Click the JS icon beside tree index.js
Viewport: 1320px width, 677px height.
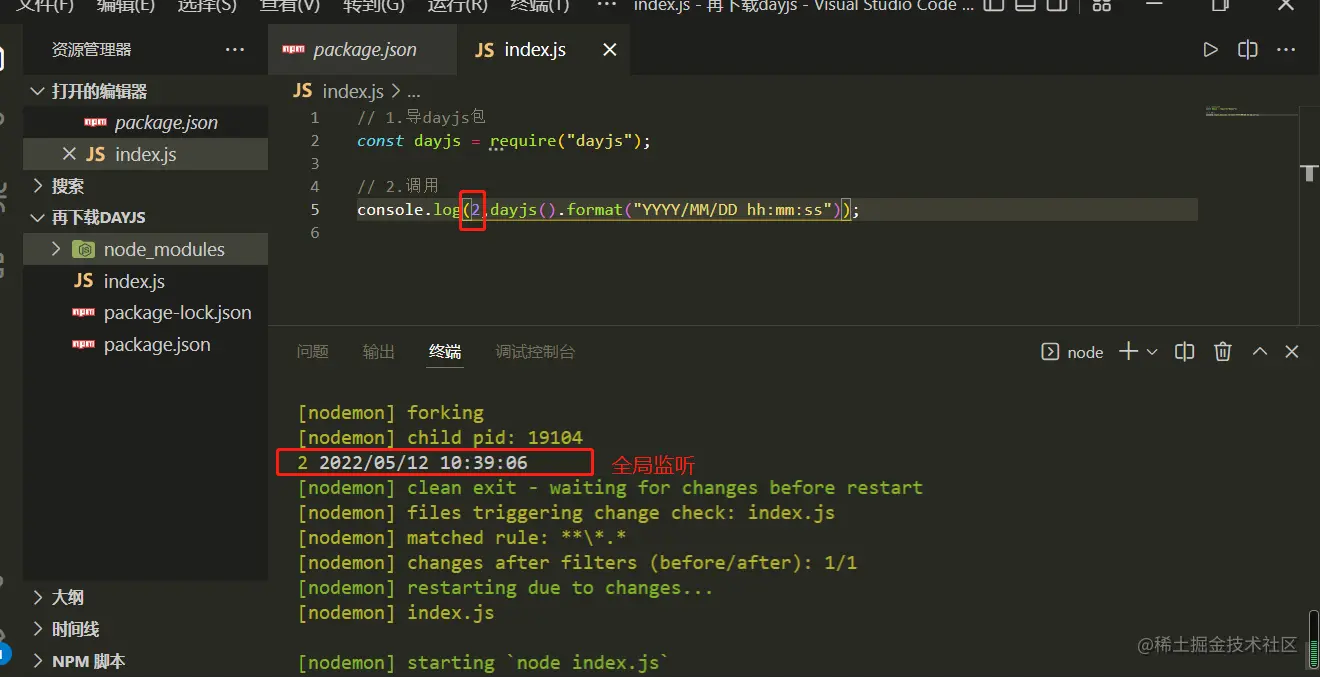[84, 281]
